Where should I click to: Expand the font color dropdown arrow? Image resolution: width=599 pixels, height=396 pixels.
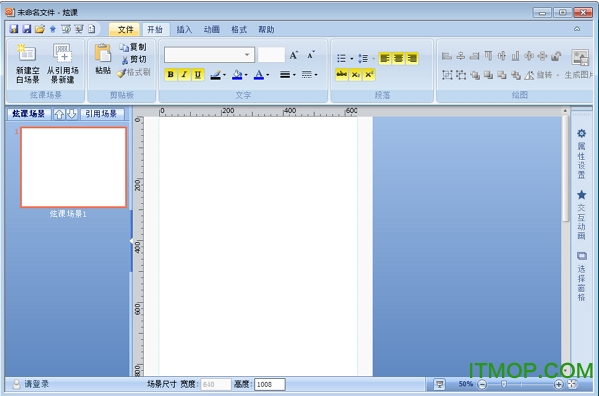tap(268, 75)
